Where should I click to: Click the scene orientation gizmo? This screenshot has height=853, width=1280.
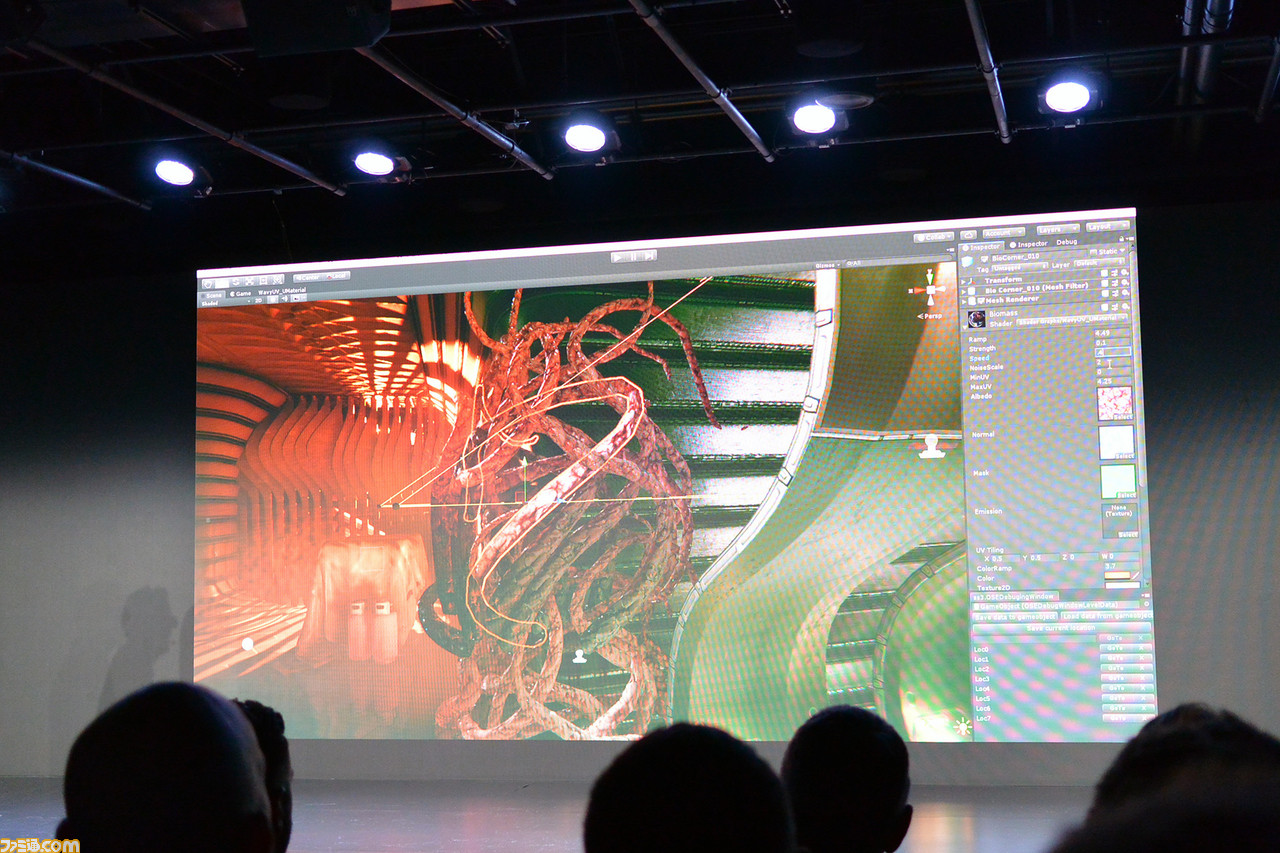click(931, 289)
